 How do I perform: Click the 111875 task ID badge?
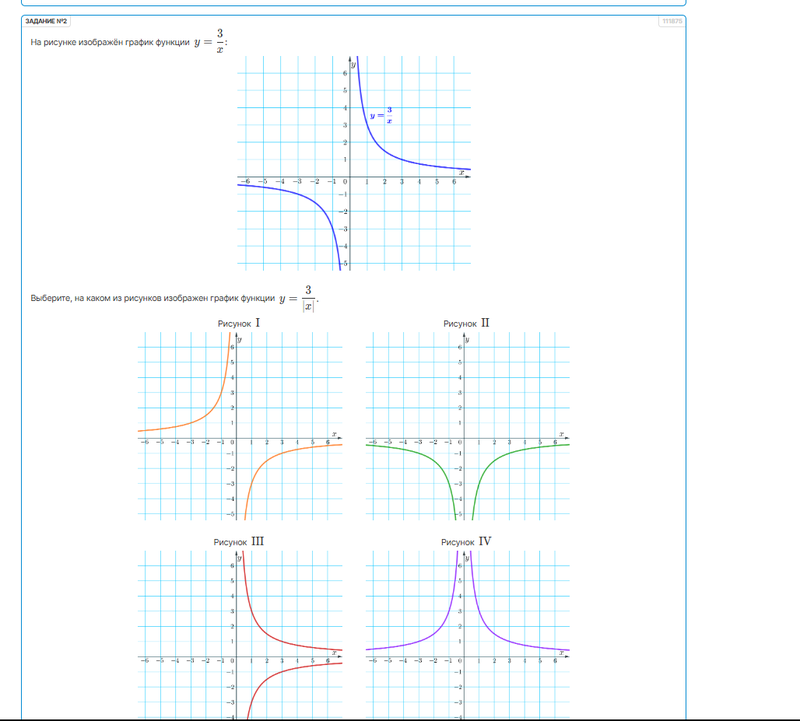670,21
